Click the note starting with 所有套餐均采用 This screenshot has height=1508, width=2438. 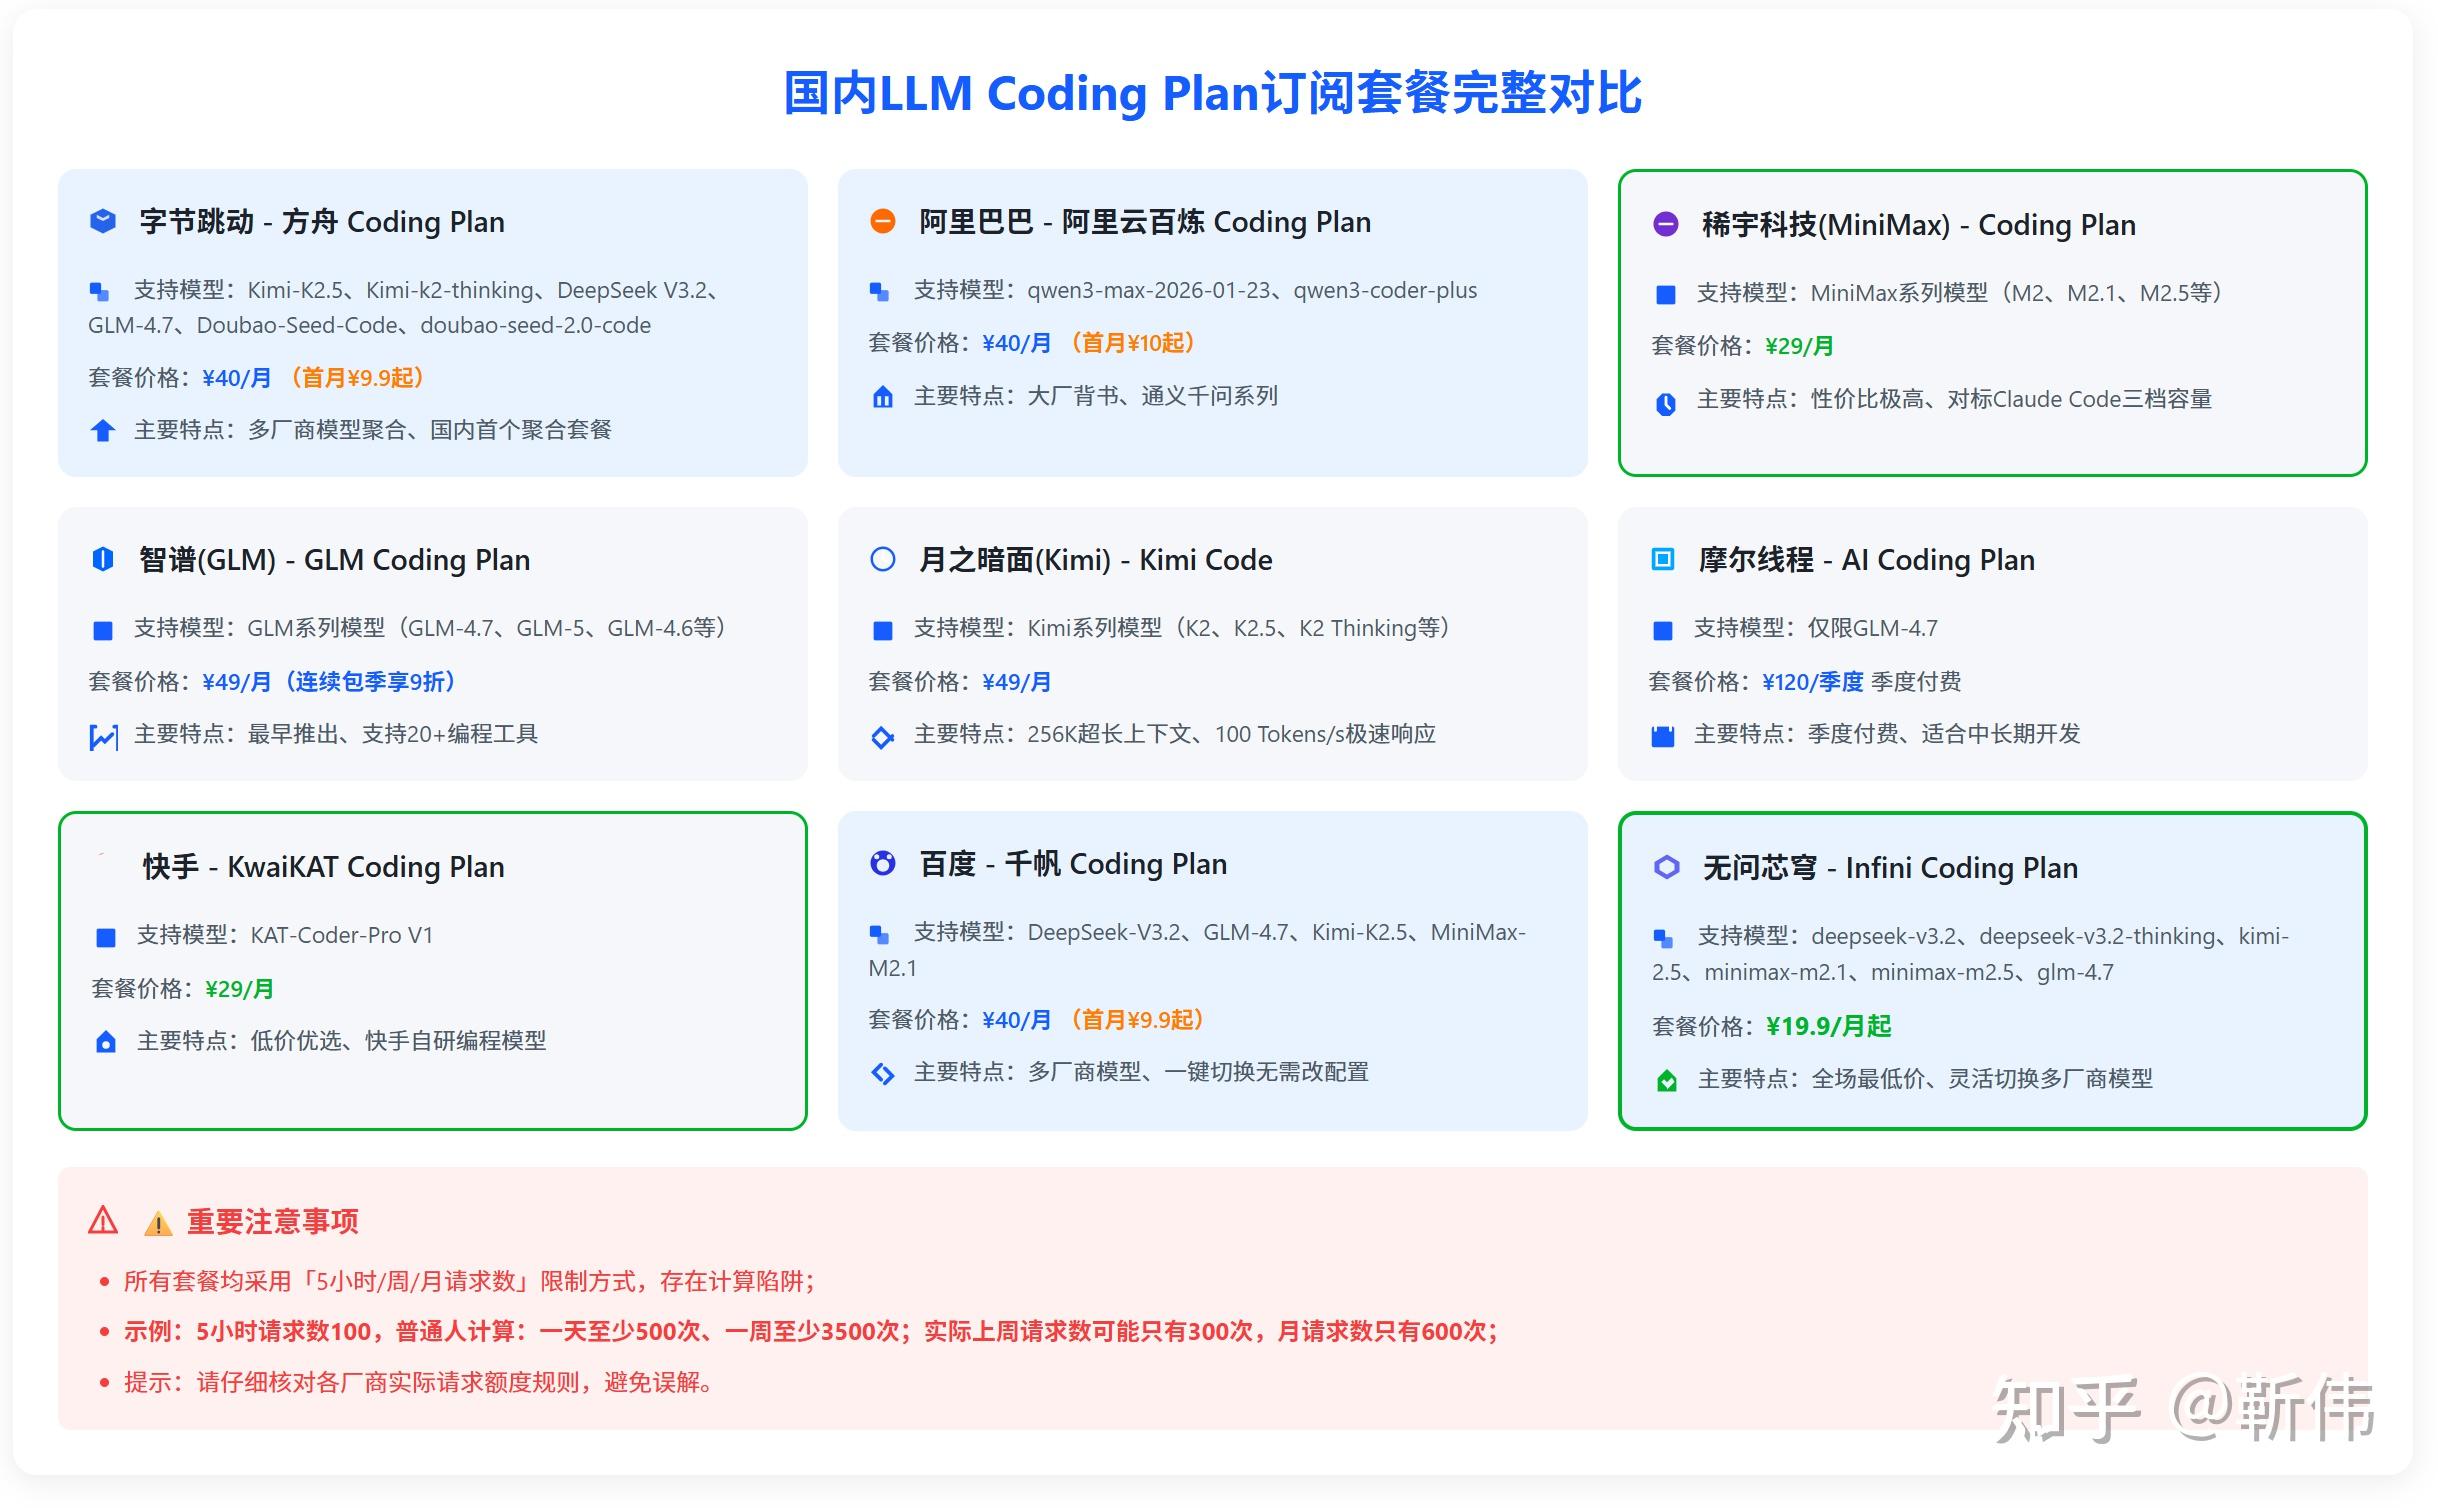(469, 1282)
